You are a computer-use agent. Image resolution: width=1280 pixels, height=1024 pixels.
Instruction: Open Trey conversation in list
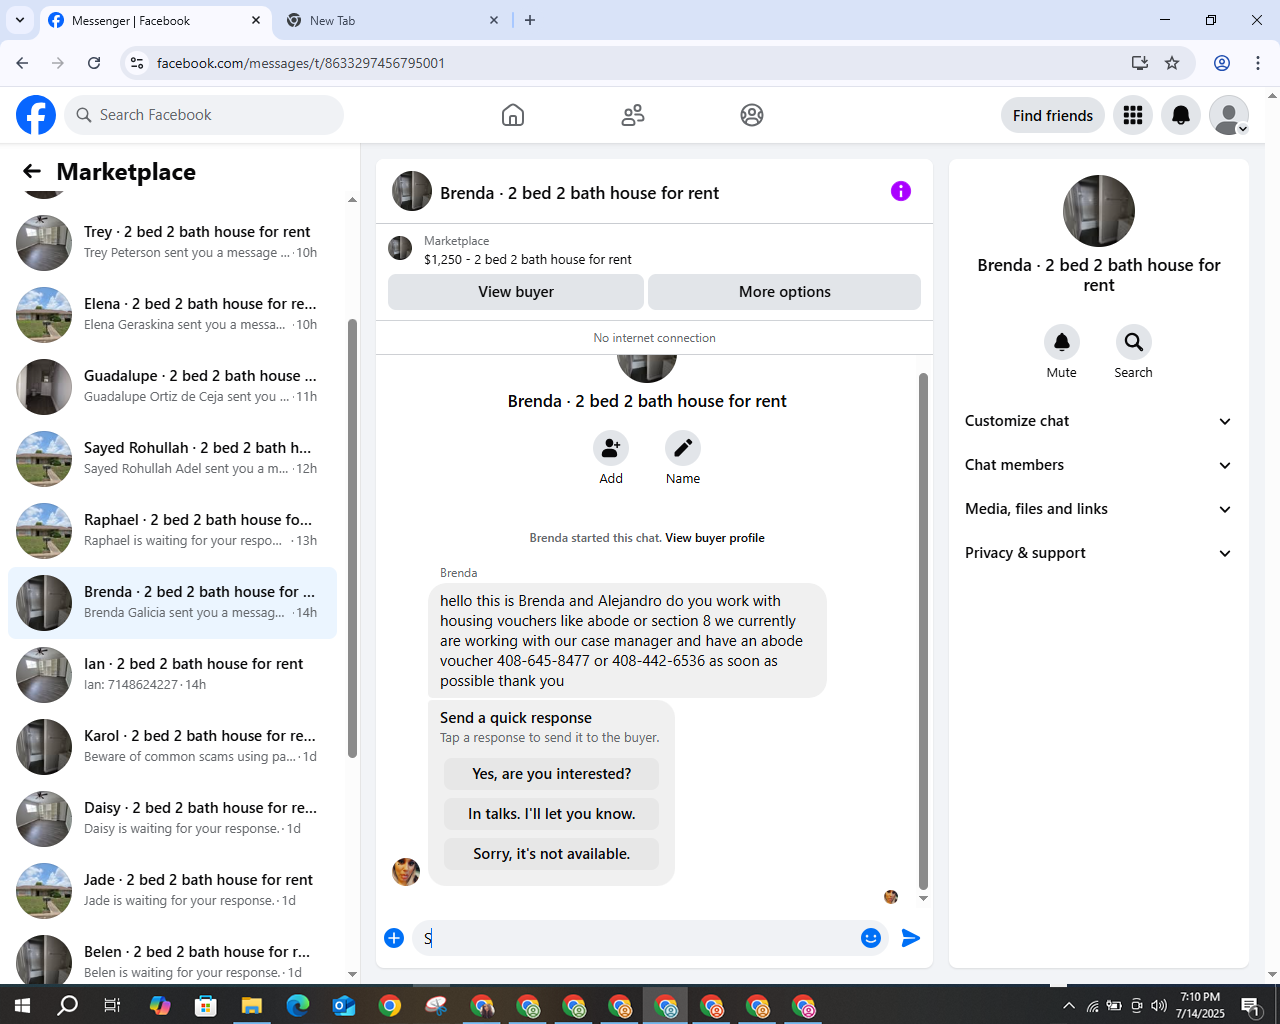click(x=172, y=242)
